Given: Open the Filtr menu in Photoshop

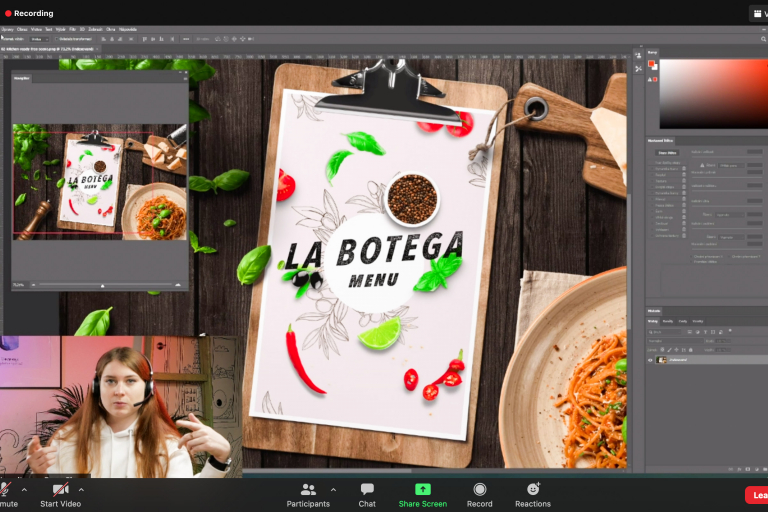Looking at the screenshot, I should [74, 29].
